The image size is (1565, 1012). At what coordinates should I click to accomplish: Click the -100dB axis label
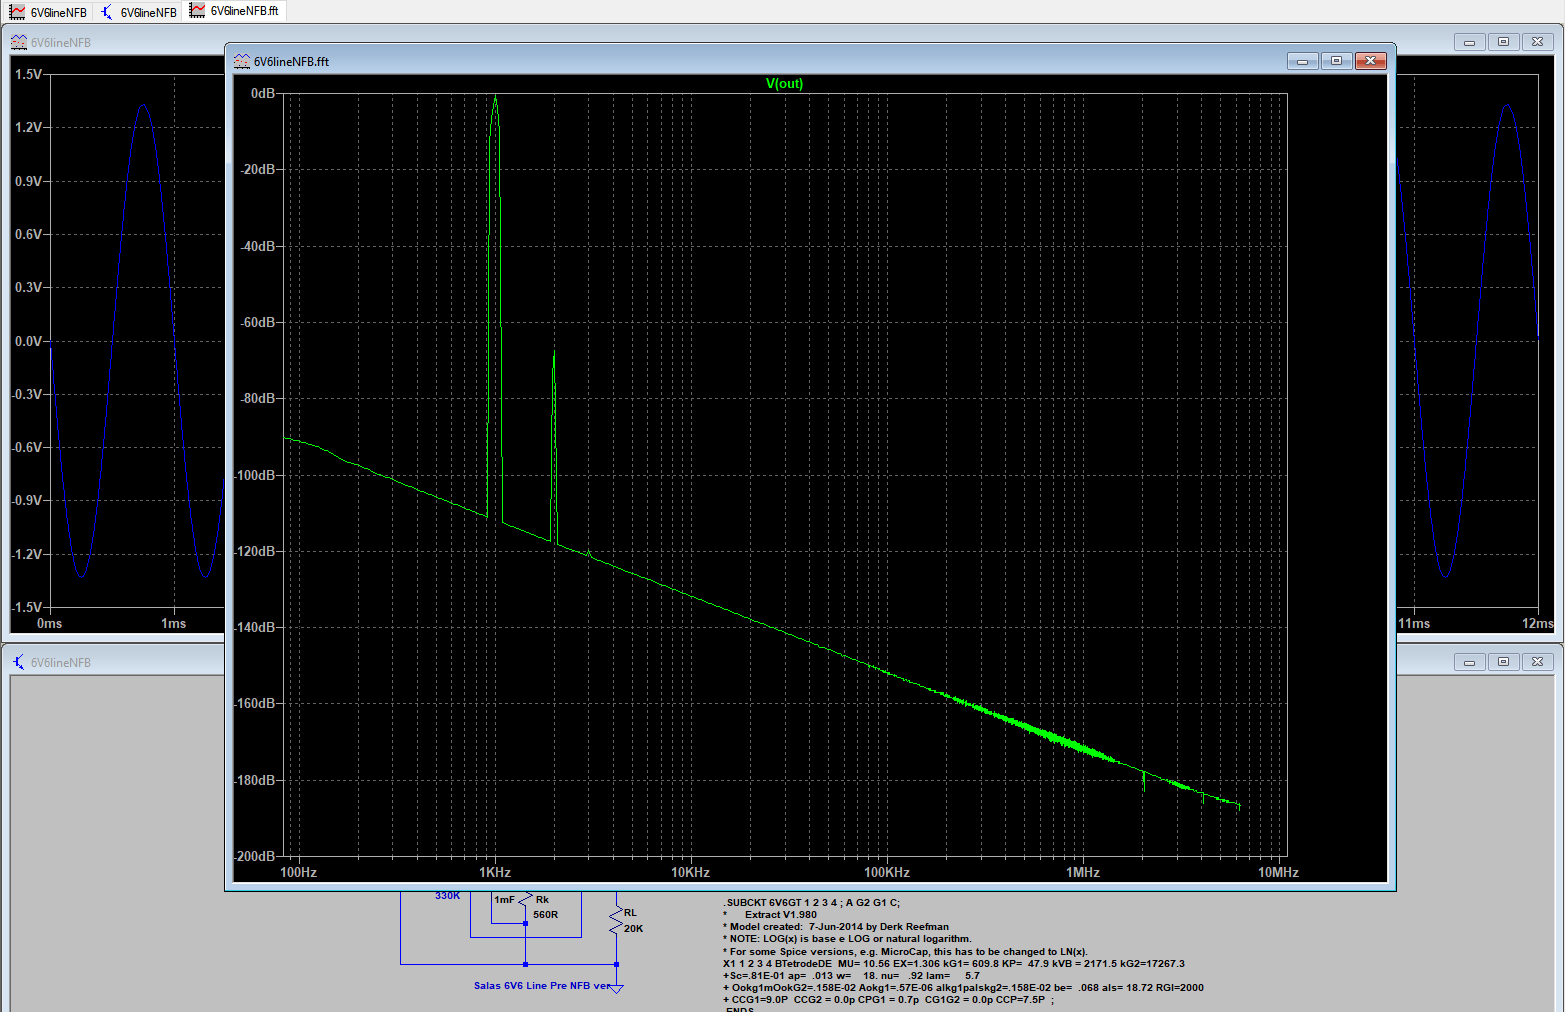pyautogui.click(x=255, y=475)
